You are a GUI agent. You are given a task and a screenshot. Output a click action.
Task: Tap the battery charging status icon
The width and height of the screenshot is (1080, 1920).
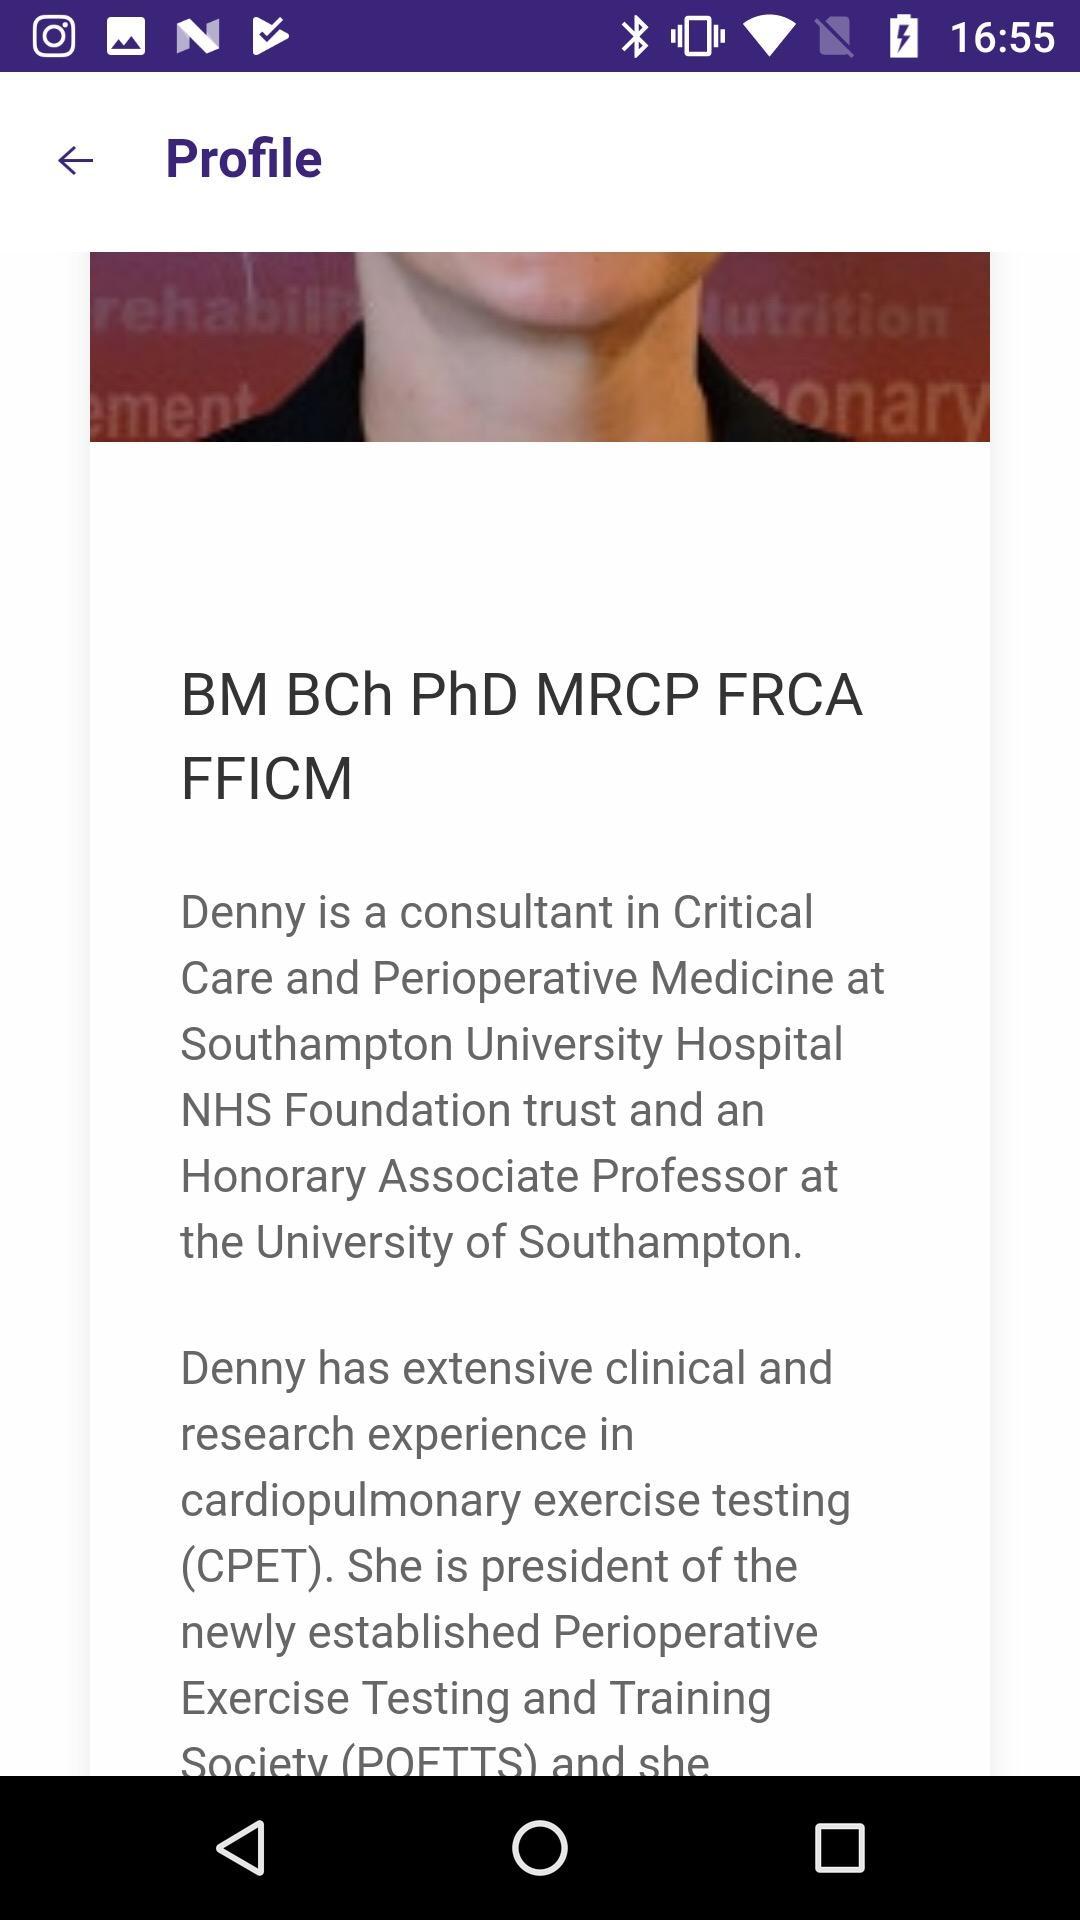(903, 36)
